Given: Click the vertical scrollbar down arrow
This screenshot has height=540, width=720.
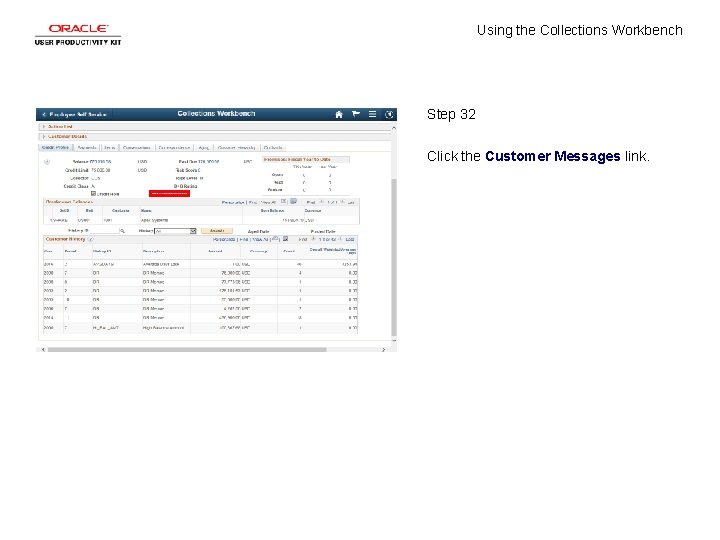Looking at the screenshot, I should pyautogui.click(x=394, y=341).
